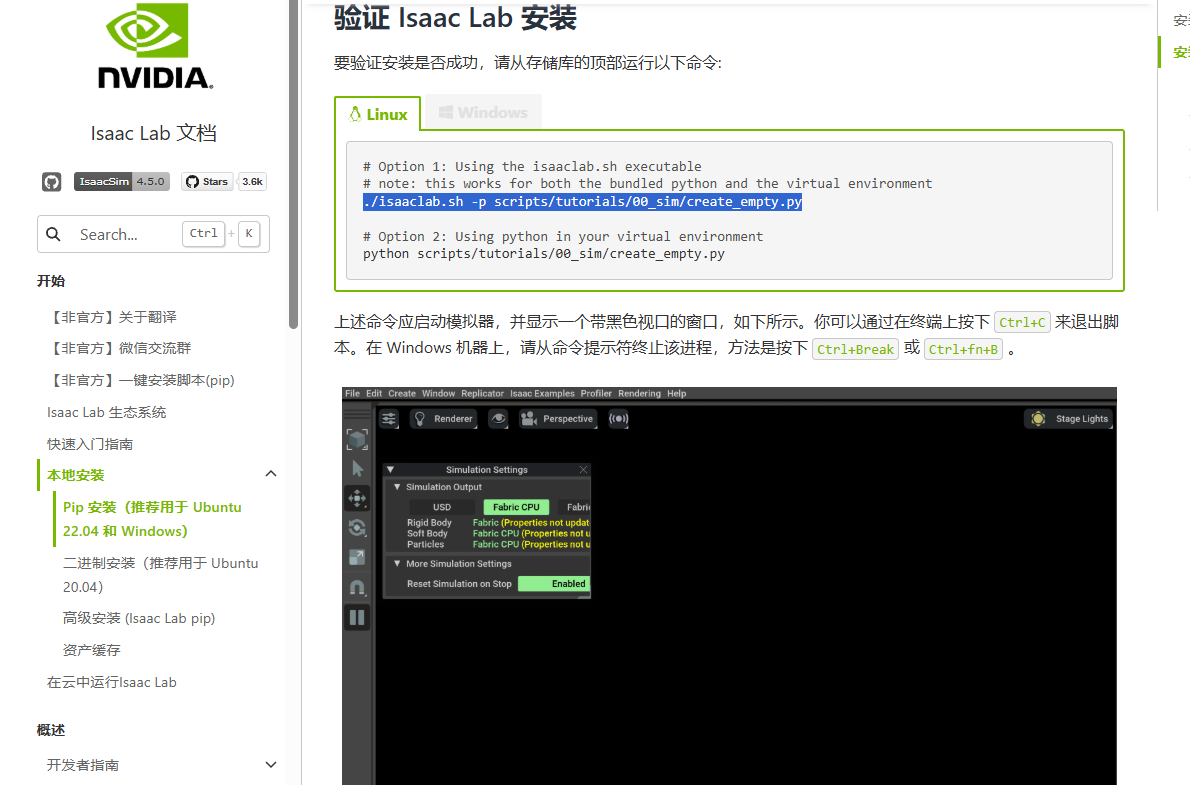Open 高级安装 (Isaac Lab pip) page
This screenshot has height=785, width=1190.
click(139, 618)
